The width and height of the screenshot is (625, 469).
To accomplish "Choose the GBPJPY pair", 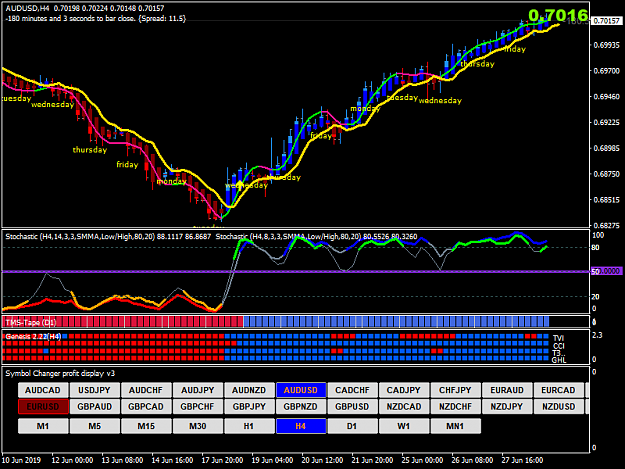I will tap(249, 407).
